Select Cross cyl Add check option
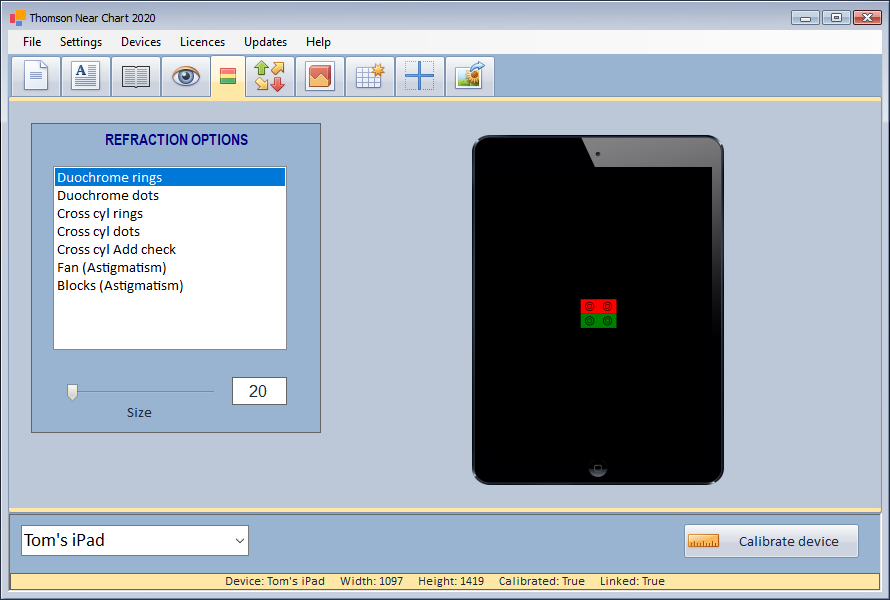The width and height of the screenshot is (890, 600). (x=116, y=250)
